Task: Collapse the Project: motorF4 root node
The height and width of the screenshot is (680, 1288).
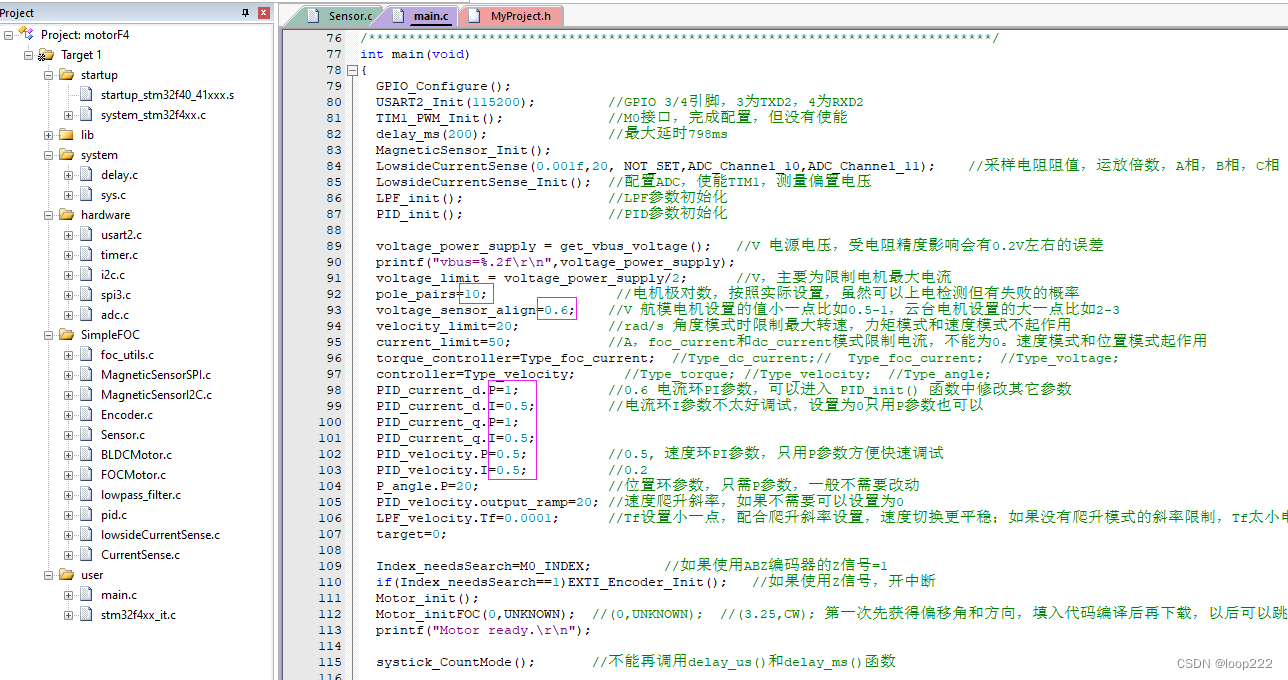Action: 9,35
